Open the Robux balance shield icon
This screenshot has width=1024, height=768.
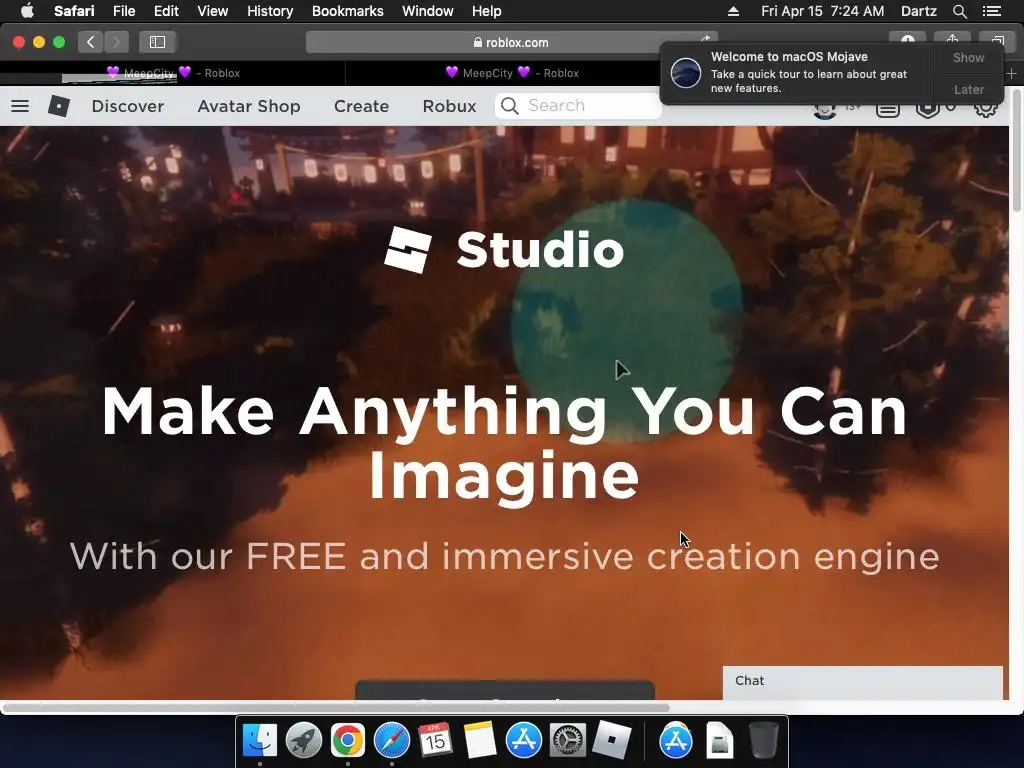click(927, 110)
